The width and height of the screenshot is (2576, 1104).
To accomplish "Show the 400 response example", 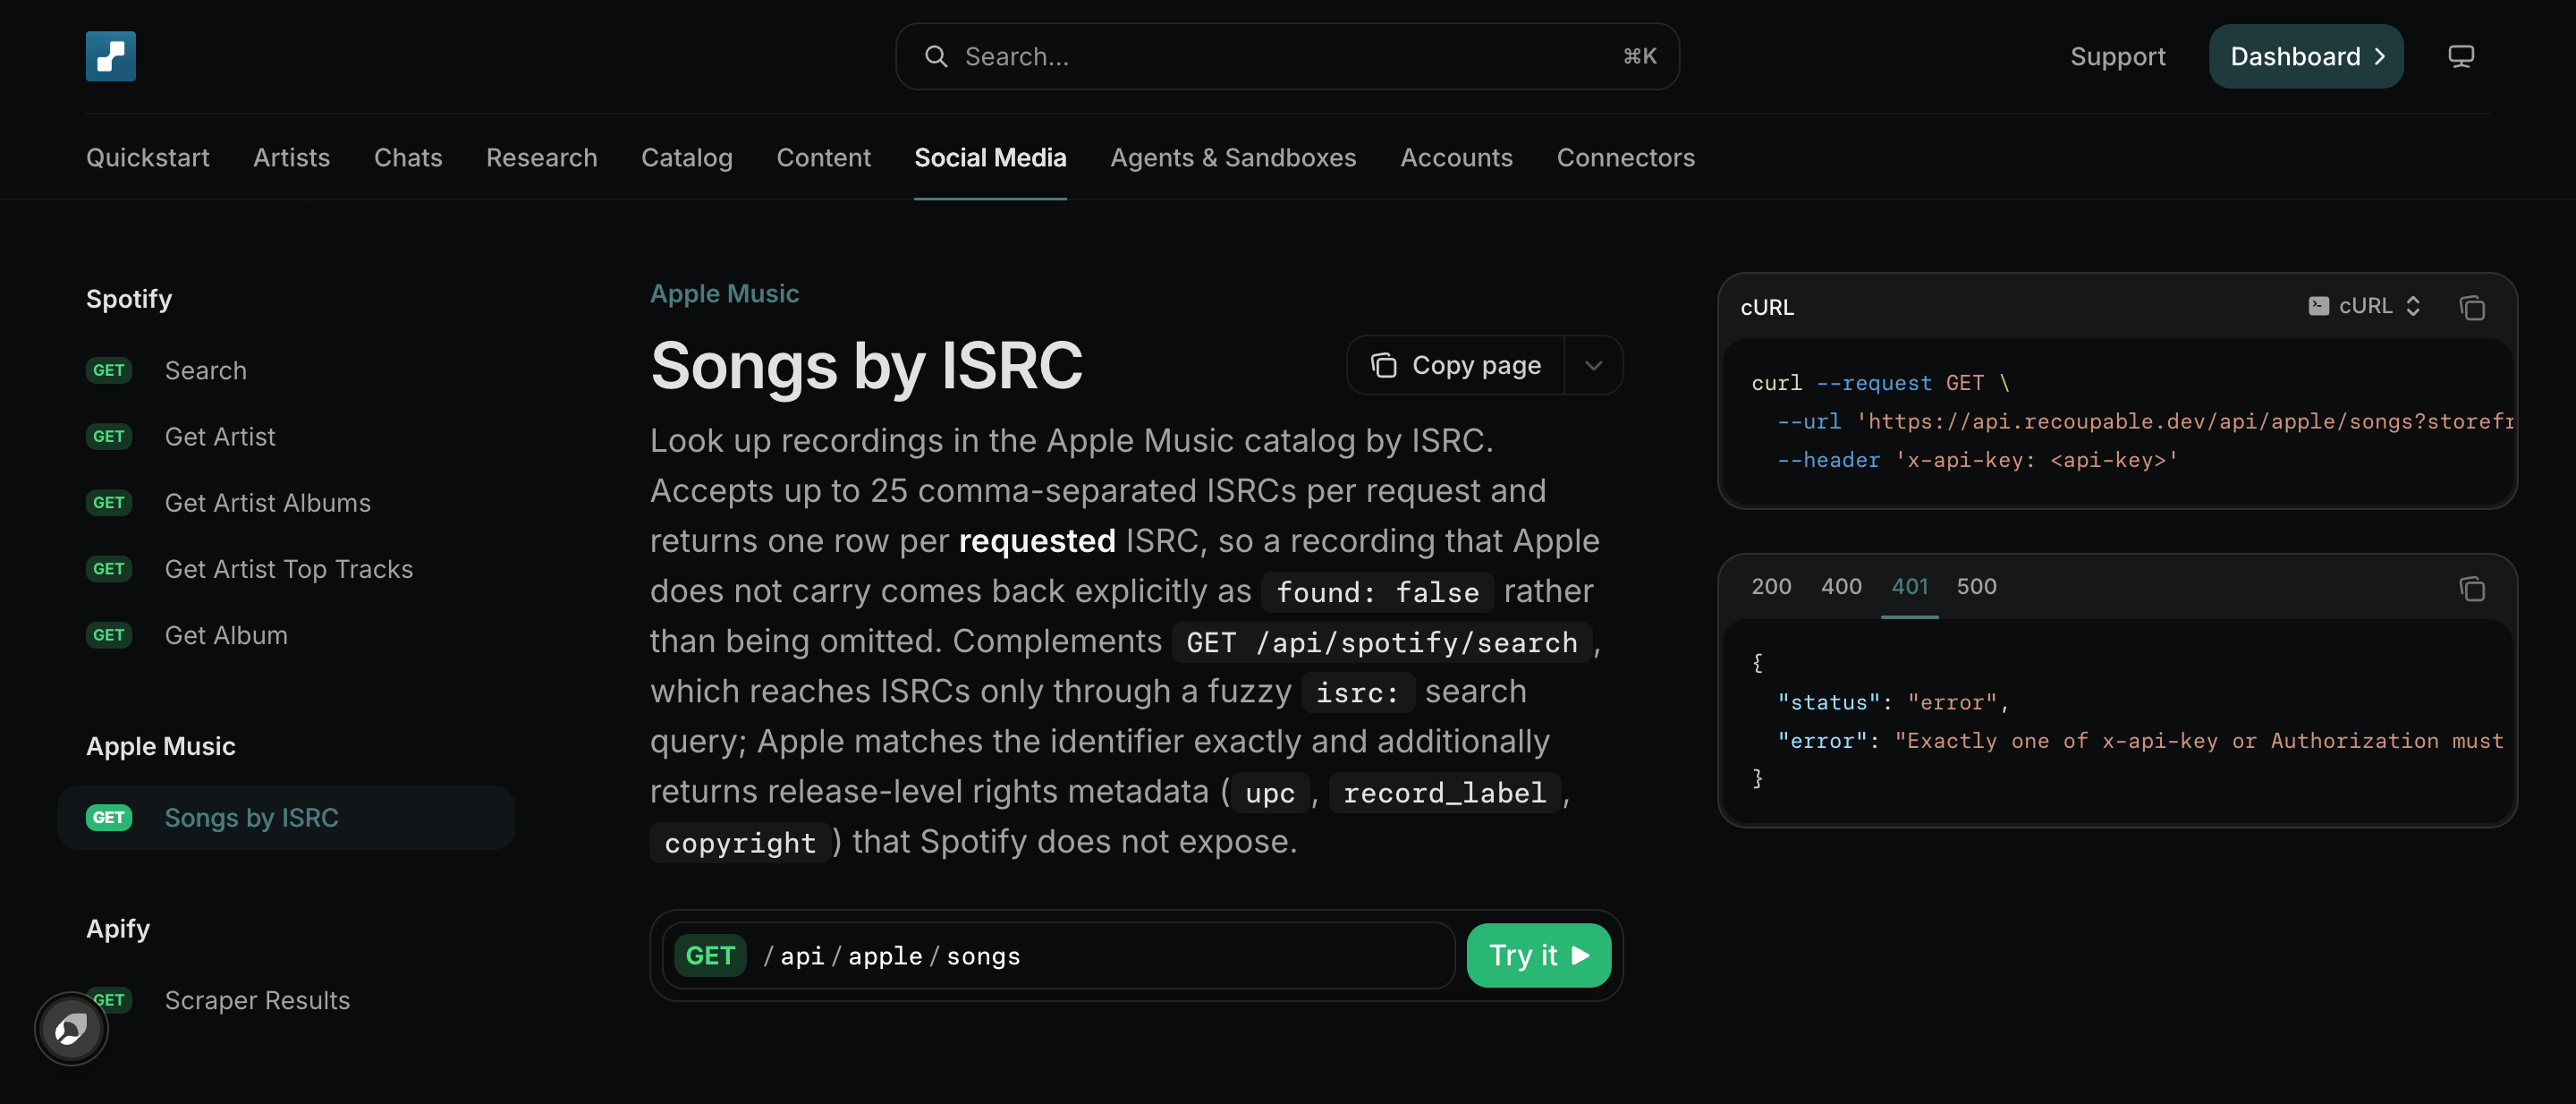I will click(1841, 586).
